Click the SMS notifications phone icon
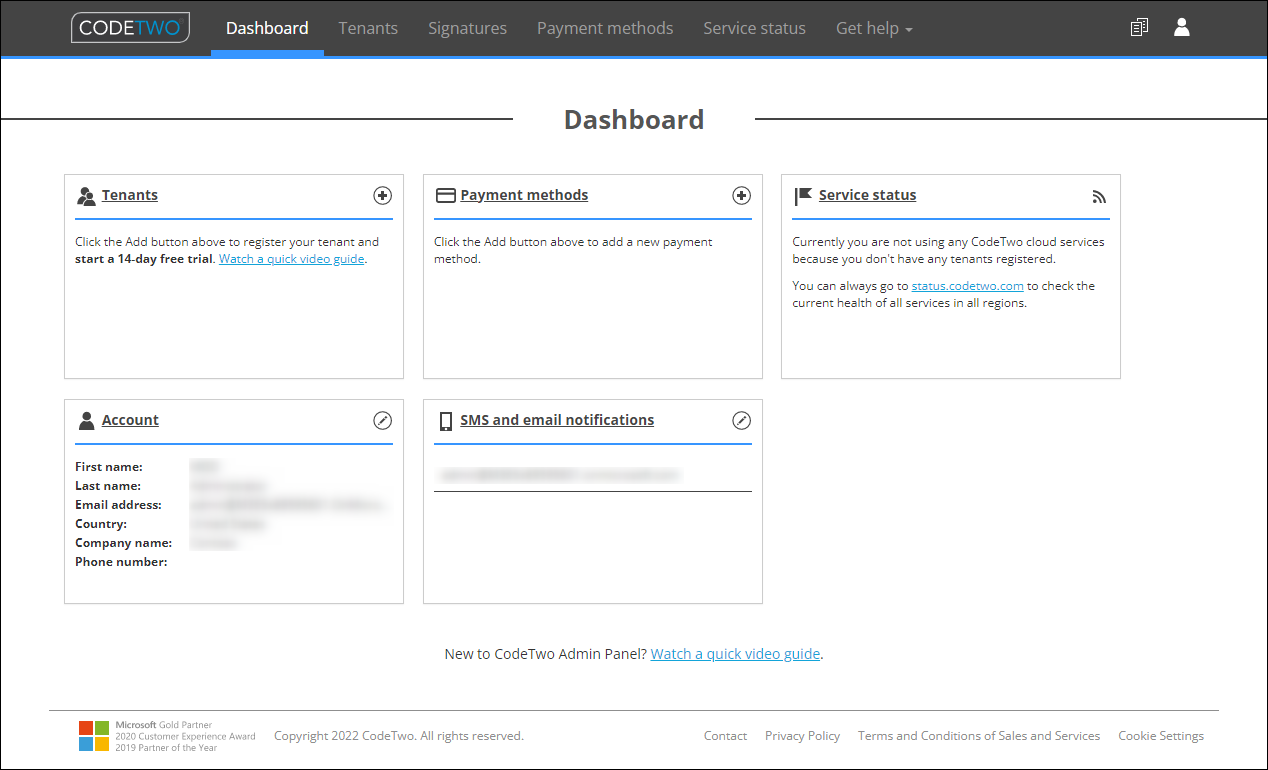1268x770 pixels. coord(445,421)
